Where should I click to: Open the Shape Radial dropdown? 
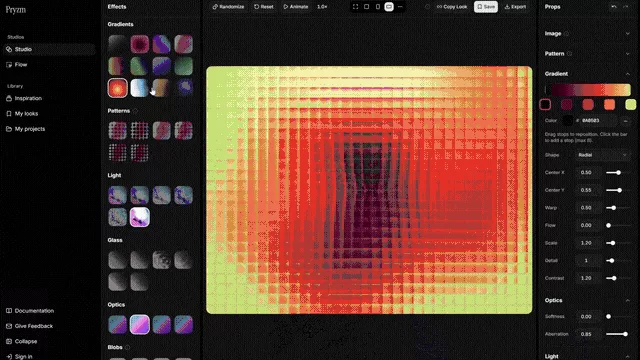(602, 155)
